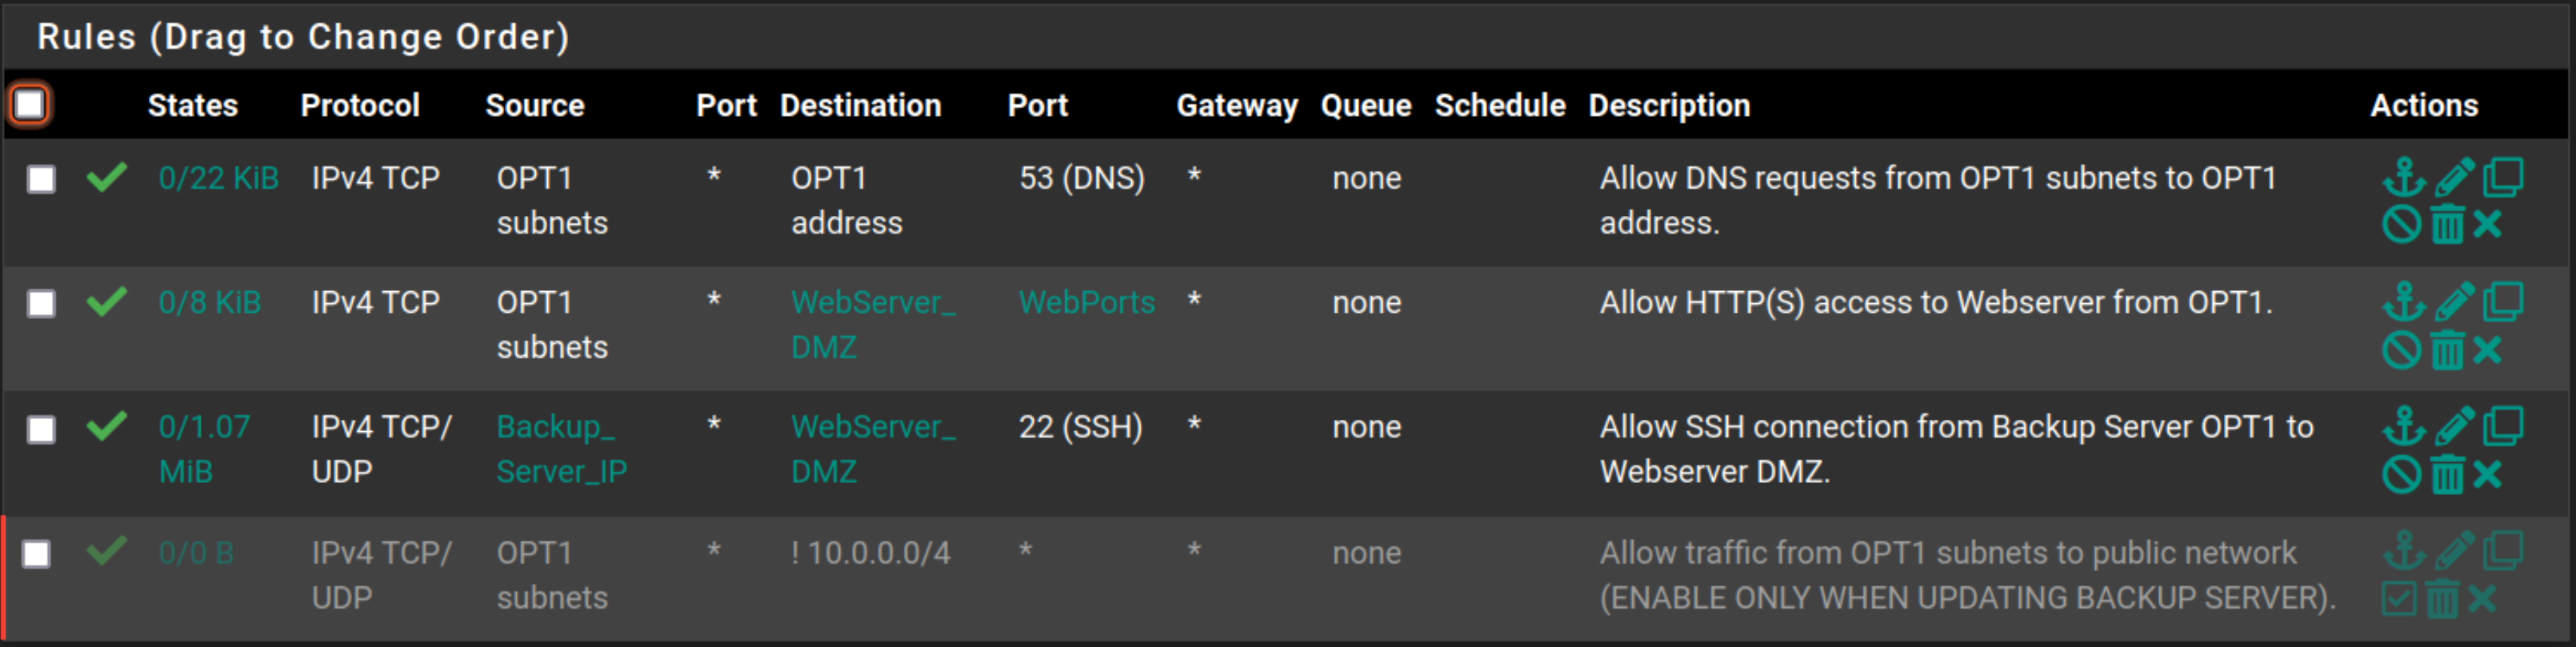This screenshot has height=647, width=2576.
Task: Open the 0/1.07 MiB states link
Action: coord(204,449)
